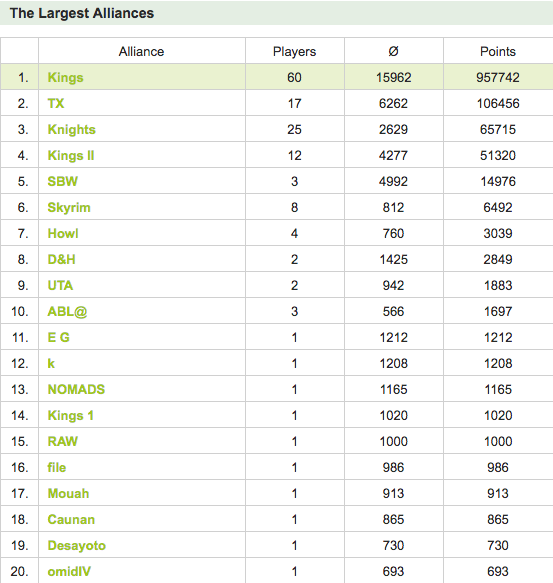This screenshot has height=583, width=553.
Task: Click the Points column header
Action: tap(498, 51)
